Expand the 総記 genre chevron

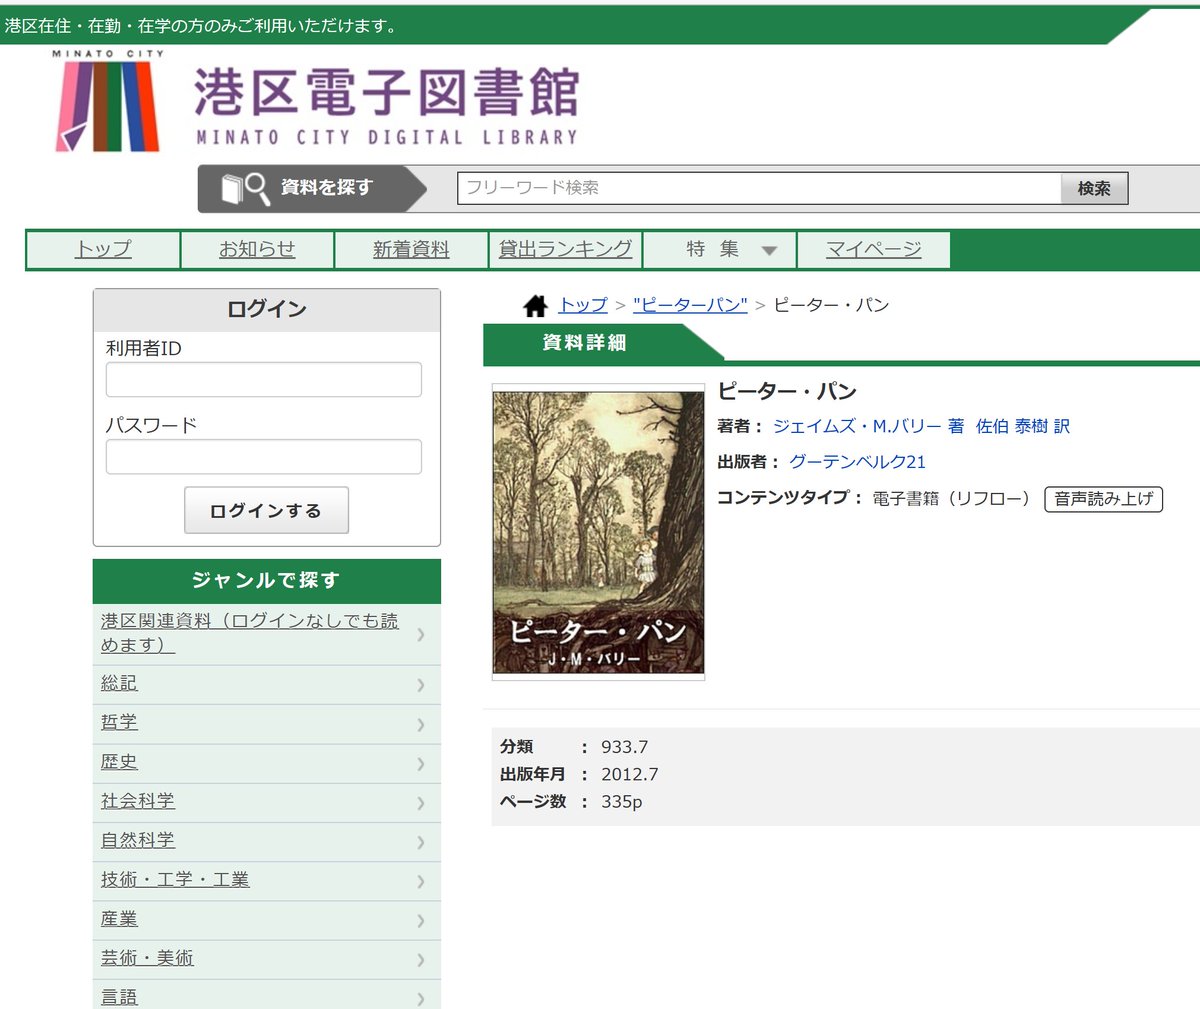pos(421,685)
